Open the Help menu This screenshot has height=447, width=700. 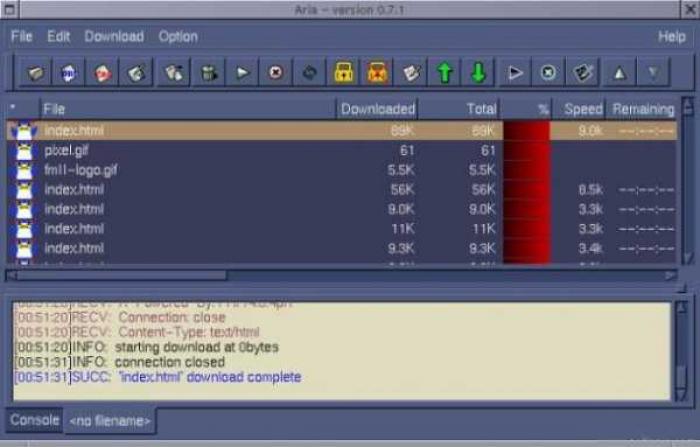pos(671,36)
